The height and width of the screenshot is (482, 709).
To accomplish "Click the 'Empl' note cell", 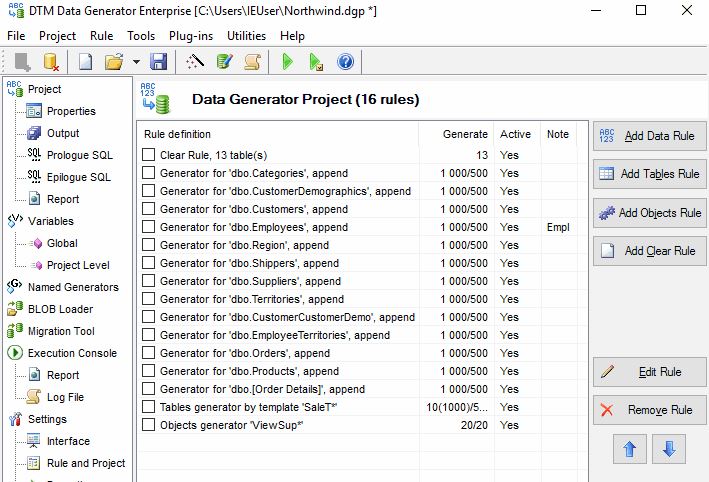I will click(558, 227).
